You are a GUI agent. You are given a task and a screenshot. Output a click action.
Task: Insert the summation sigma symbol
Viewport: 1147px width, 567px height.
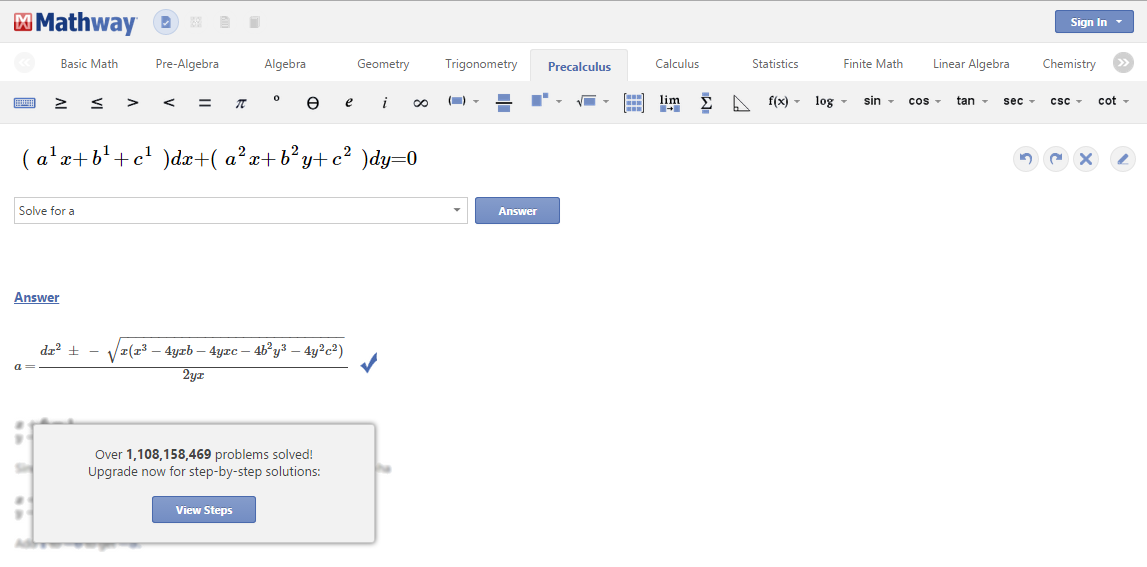point(706,102)
